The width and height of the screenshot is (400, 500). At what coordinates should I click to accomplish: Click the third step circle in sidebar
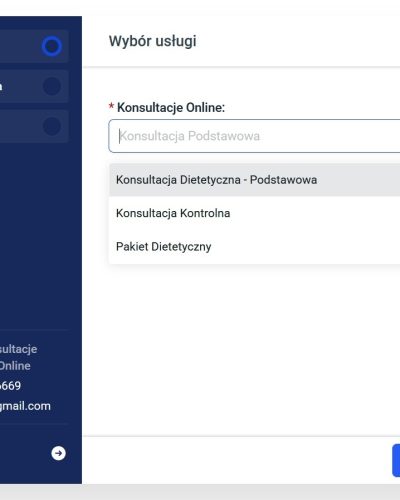click(x=52, y=126)
